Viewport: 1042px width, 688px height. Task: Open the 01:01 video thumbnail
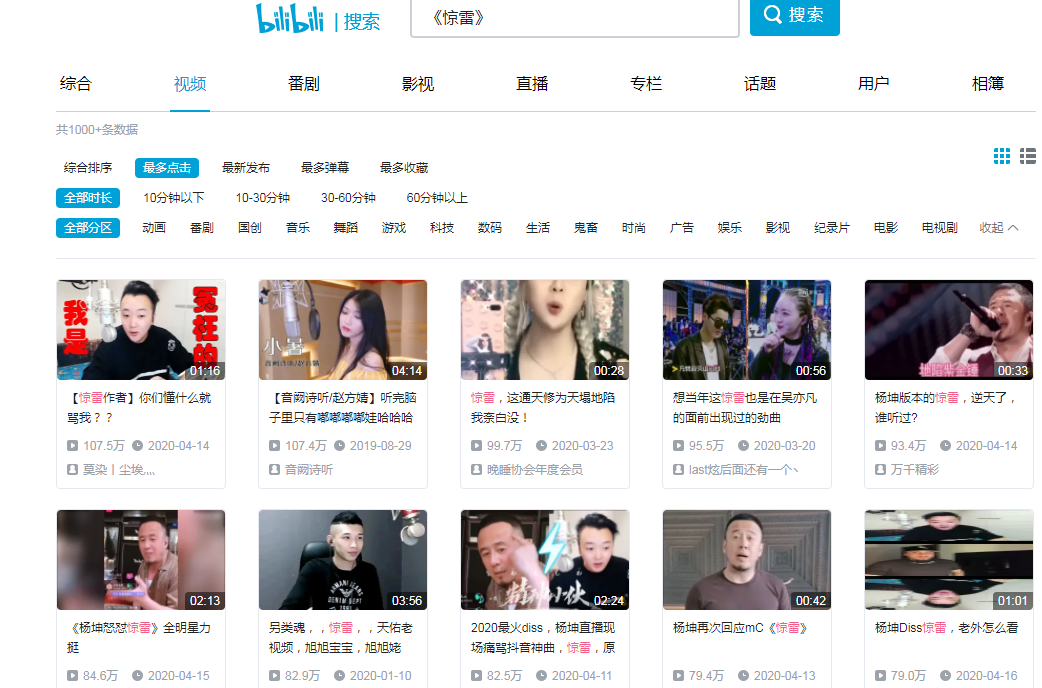949,560
